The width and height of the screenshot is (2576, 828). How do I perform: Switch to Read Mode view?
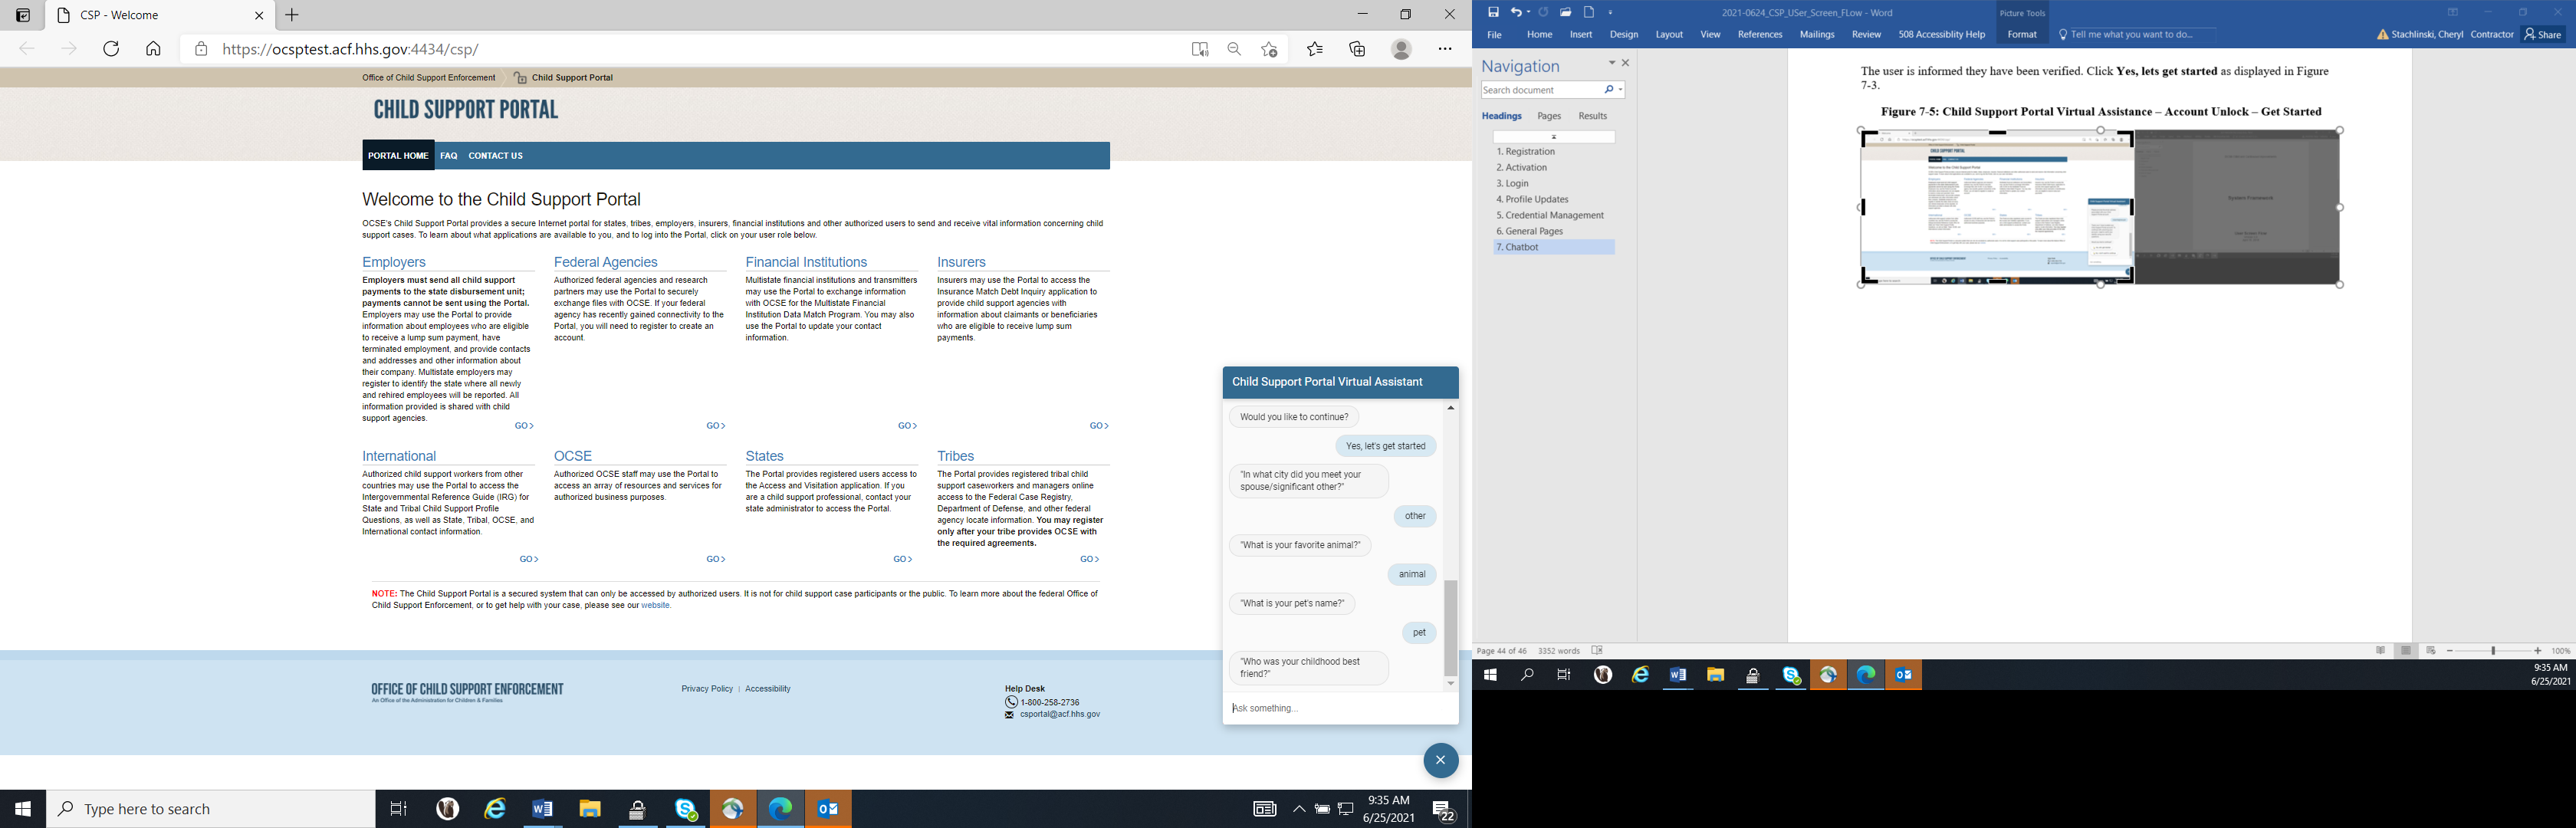[2380, 651]
